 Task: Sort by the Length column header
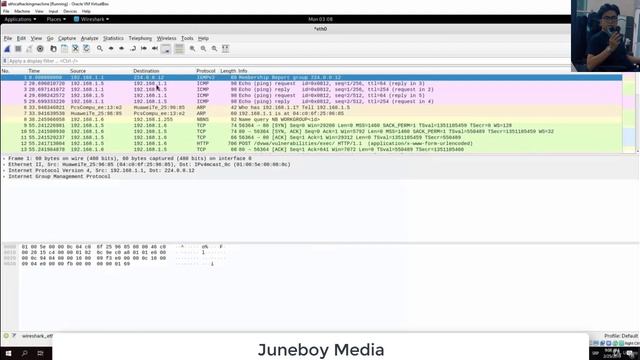click(228, 71)
